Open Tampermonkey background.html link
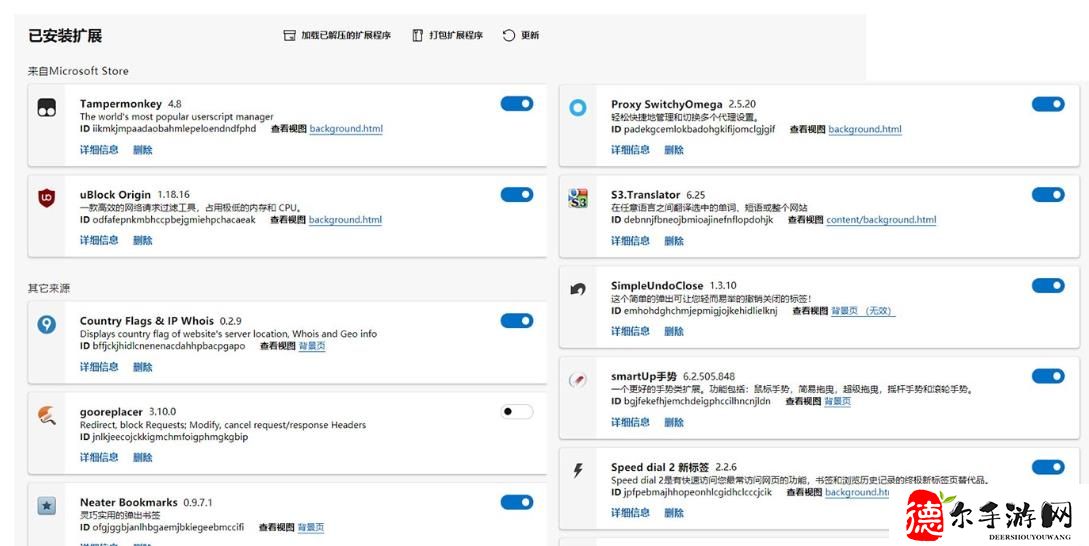This screenshot has height=546, width=1089. (x=346, y=129)
